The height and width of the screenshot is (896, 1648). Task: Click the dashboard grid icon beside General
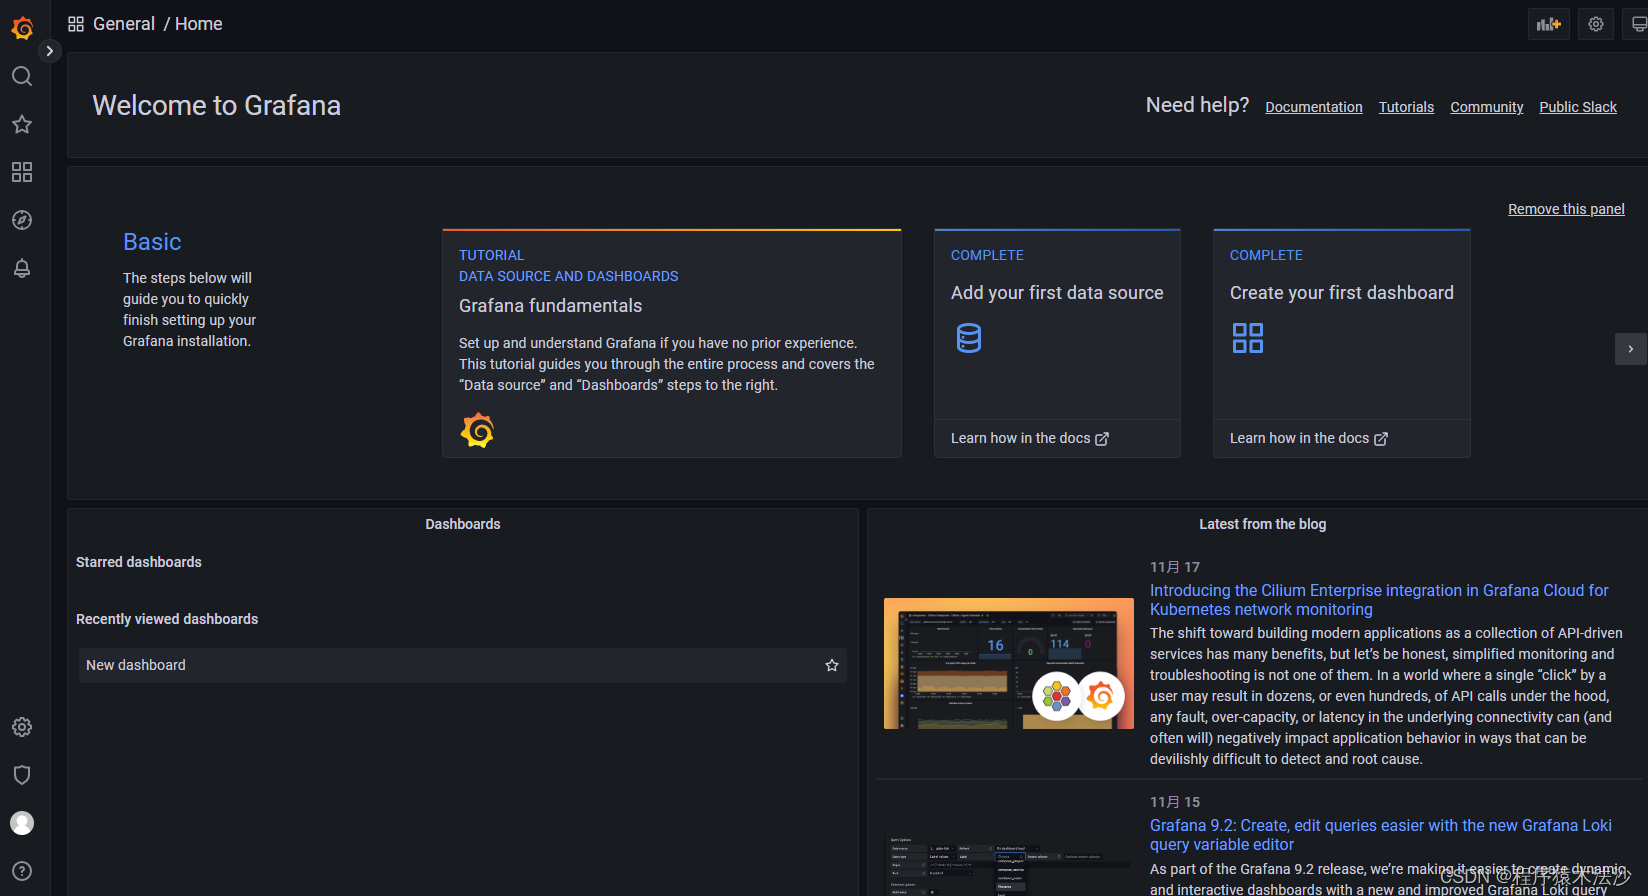pos(76,24)
